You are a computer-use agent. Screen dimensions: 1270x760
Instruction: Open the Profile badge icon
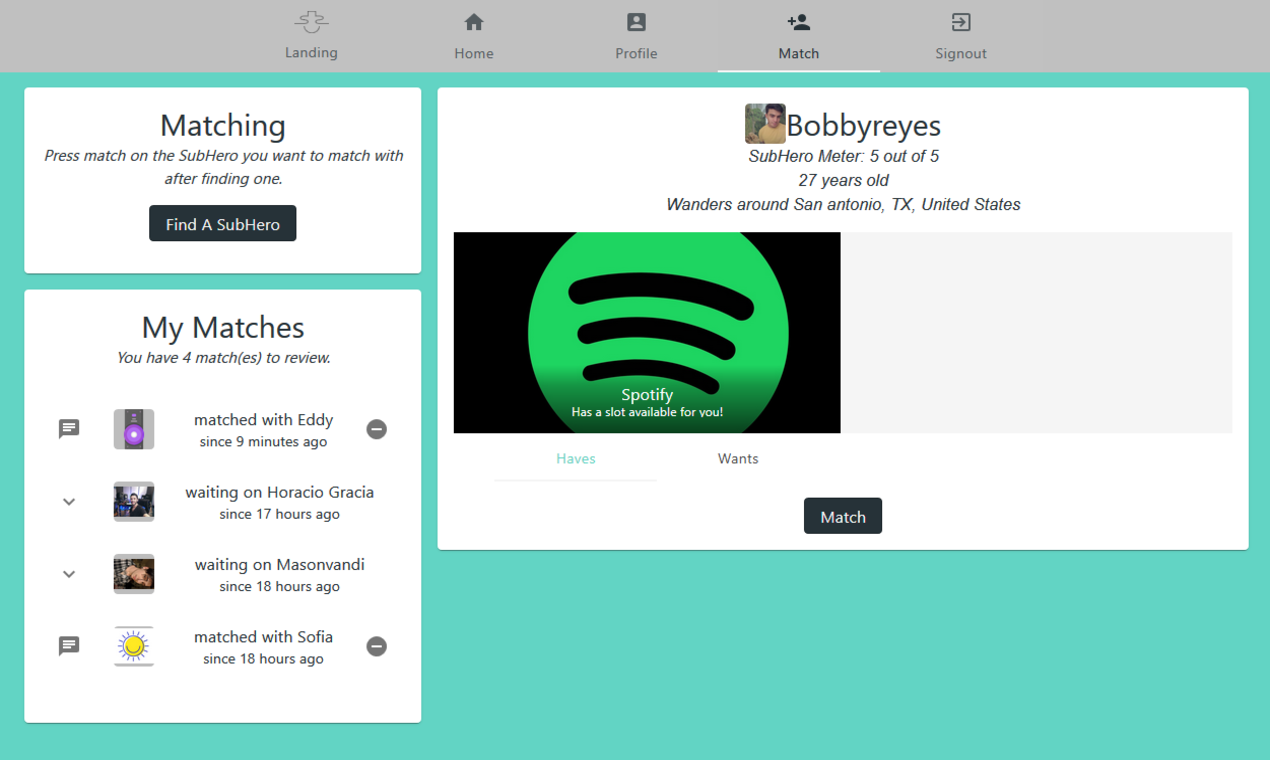coord(636,22)
